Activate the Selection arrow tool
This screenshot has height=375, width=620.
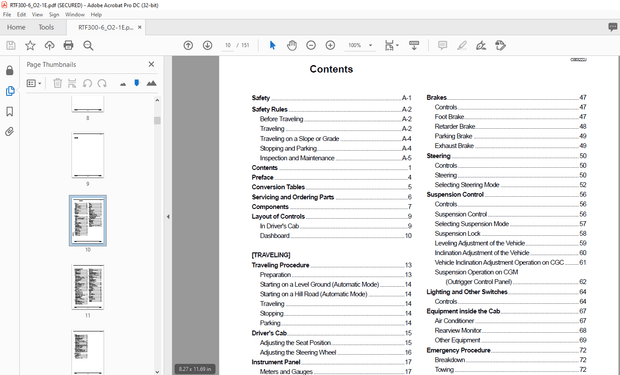tap(272, 45)
